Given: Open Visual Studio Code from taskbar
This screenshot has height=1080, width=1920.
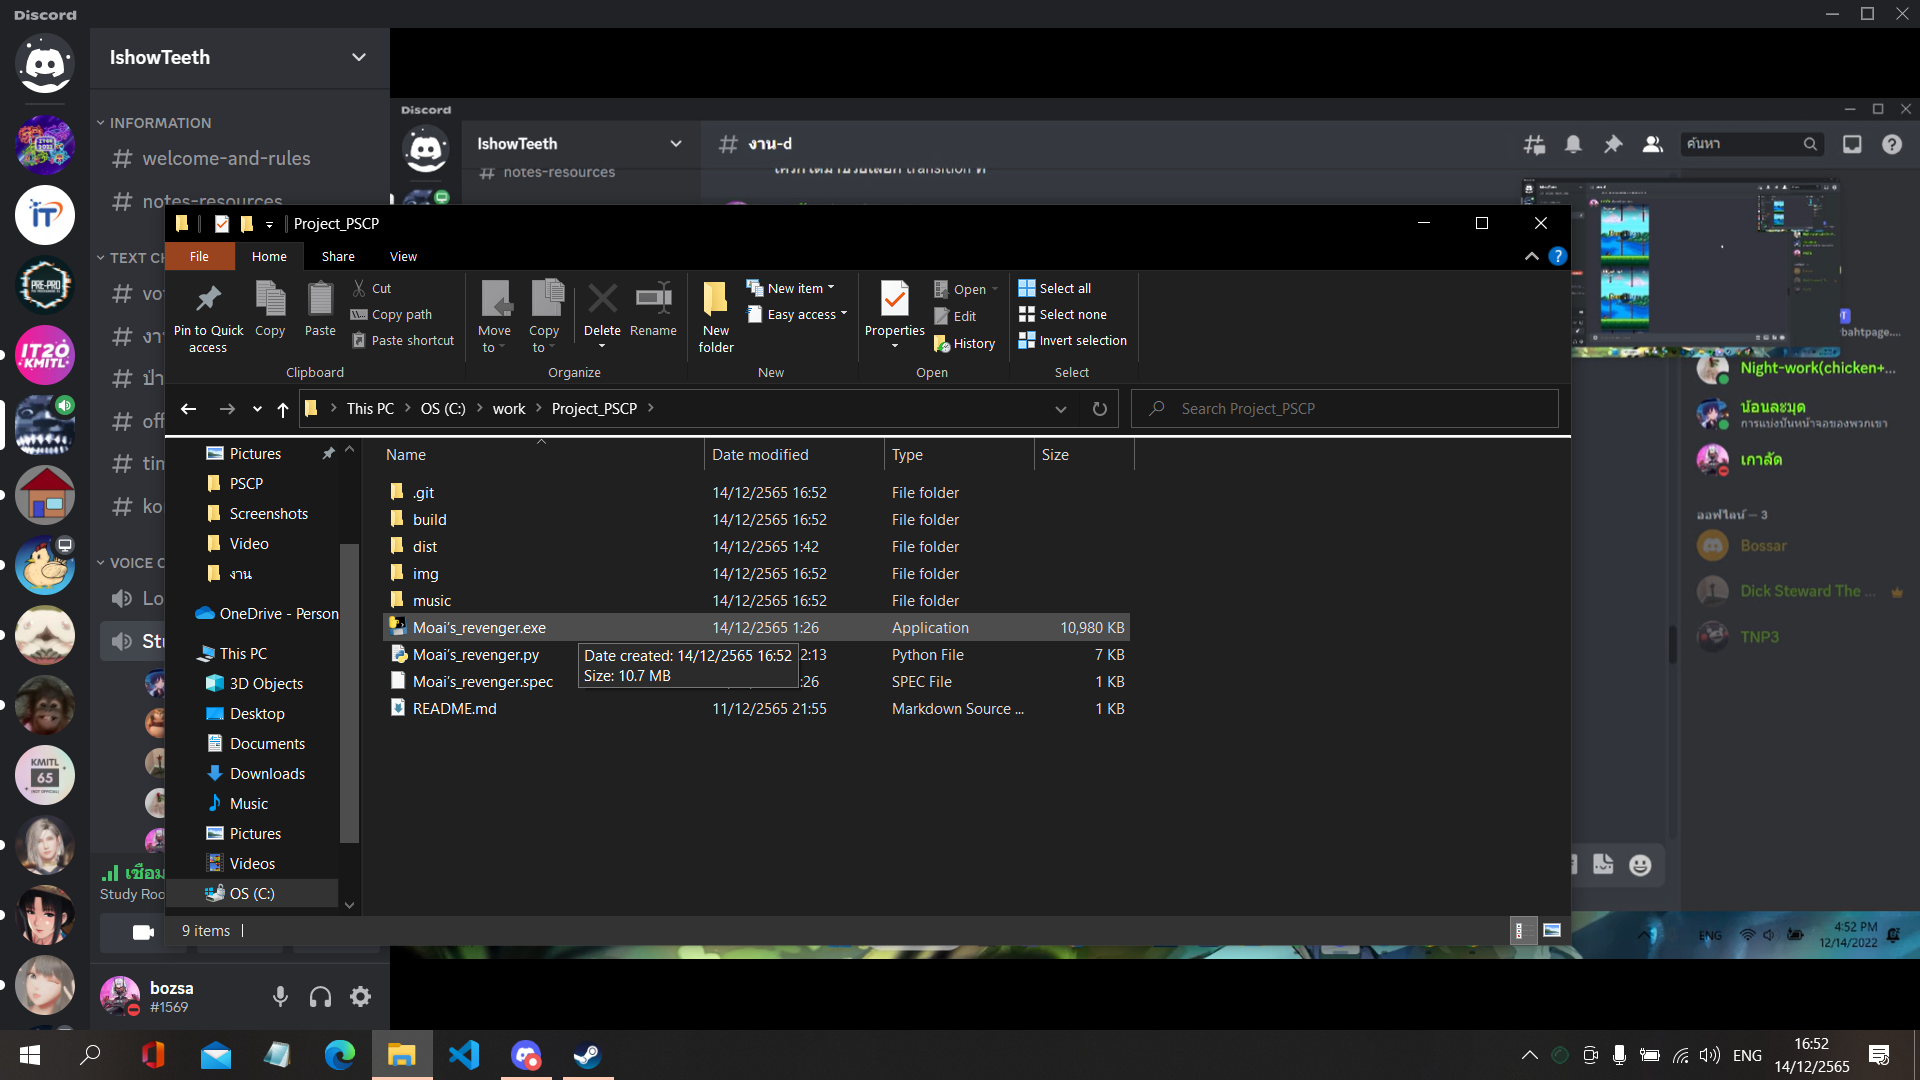Looking at the screenshot, I should pos(464,1055).
